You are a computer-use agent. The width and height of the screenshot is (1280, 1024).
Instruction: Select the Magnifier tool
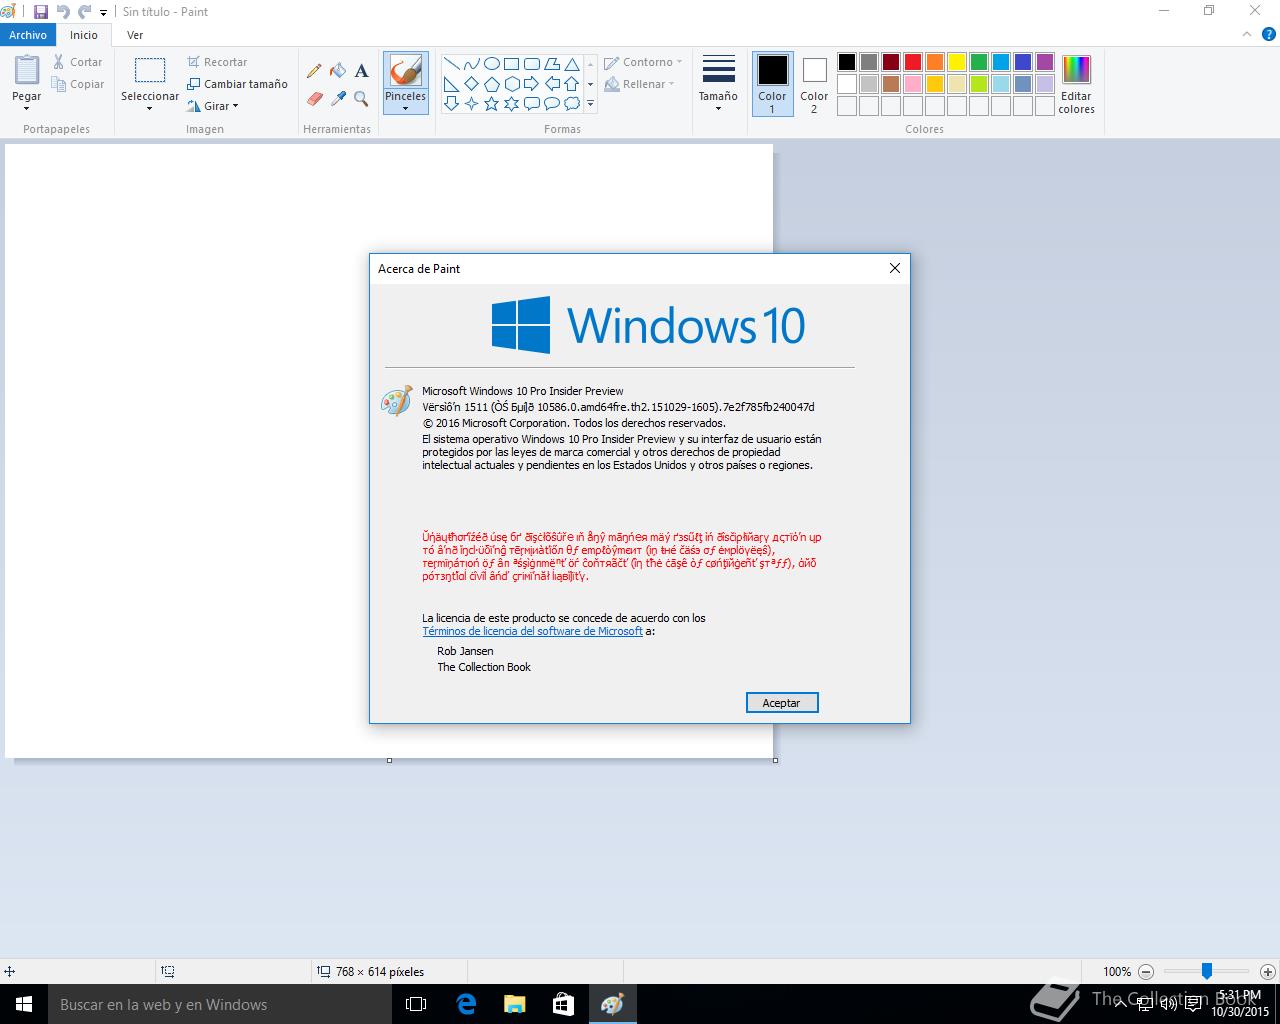pyautogui.click(x=361, y=98)
